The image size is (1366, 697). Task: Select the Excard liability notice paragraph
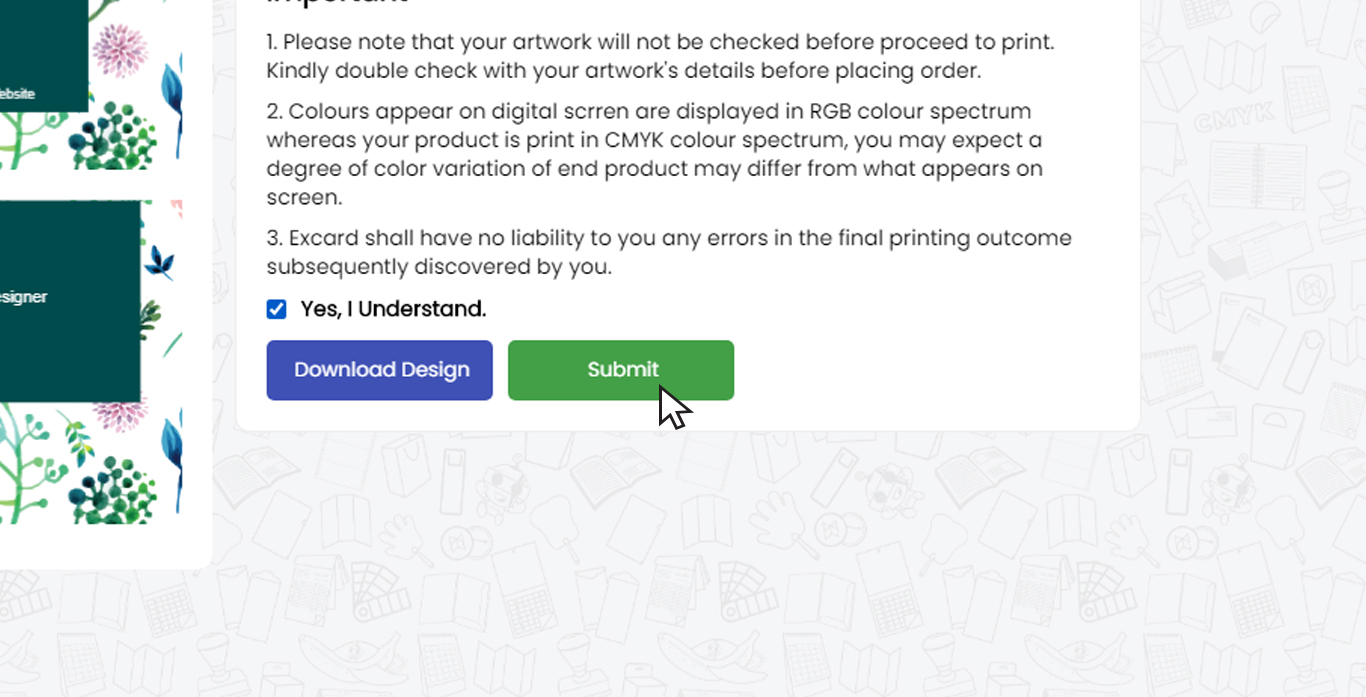(x=669, y=253)
